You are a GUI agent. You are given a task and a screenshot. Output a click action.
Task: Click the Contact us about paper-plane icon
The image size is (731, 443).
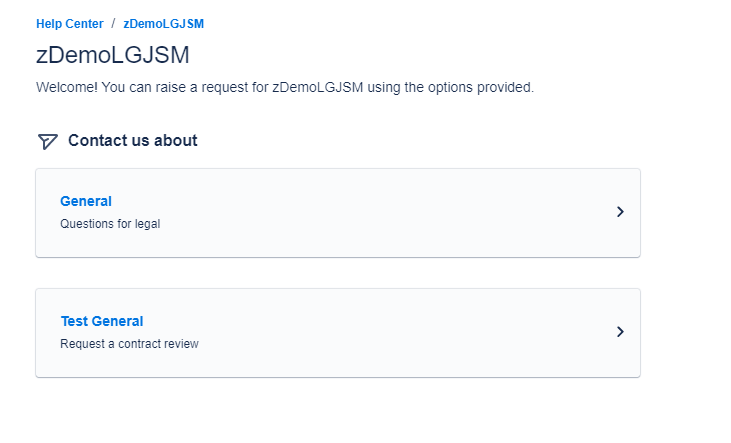coord(47,141)
